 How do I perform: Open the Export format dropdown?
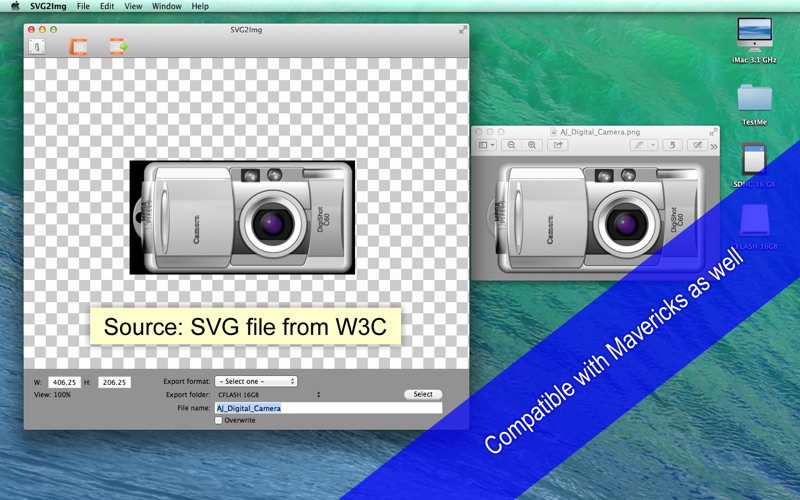pyautogui.click(x=256, y=381)
